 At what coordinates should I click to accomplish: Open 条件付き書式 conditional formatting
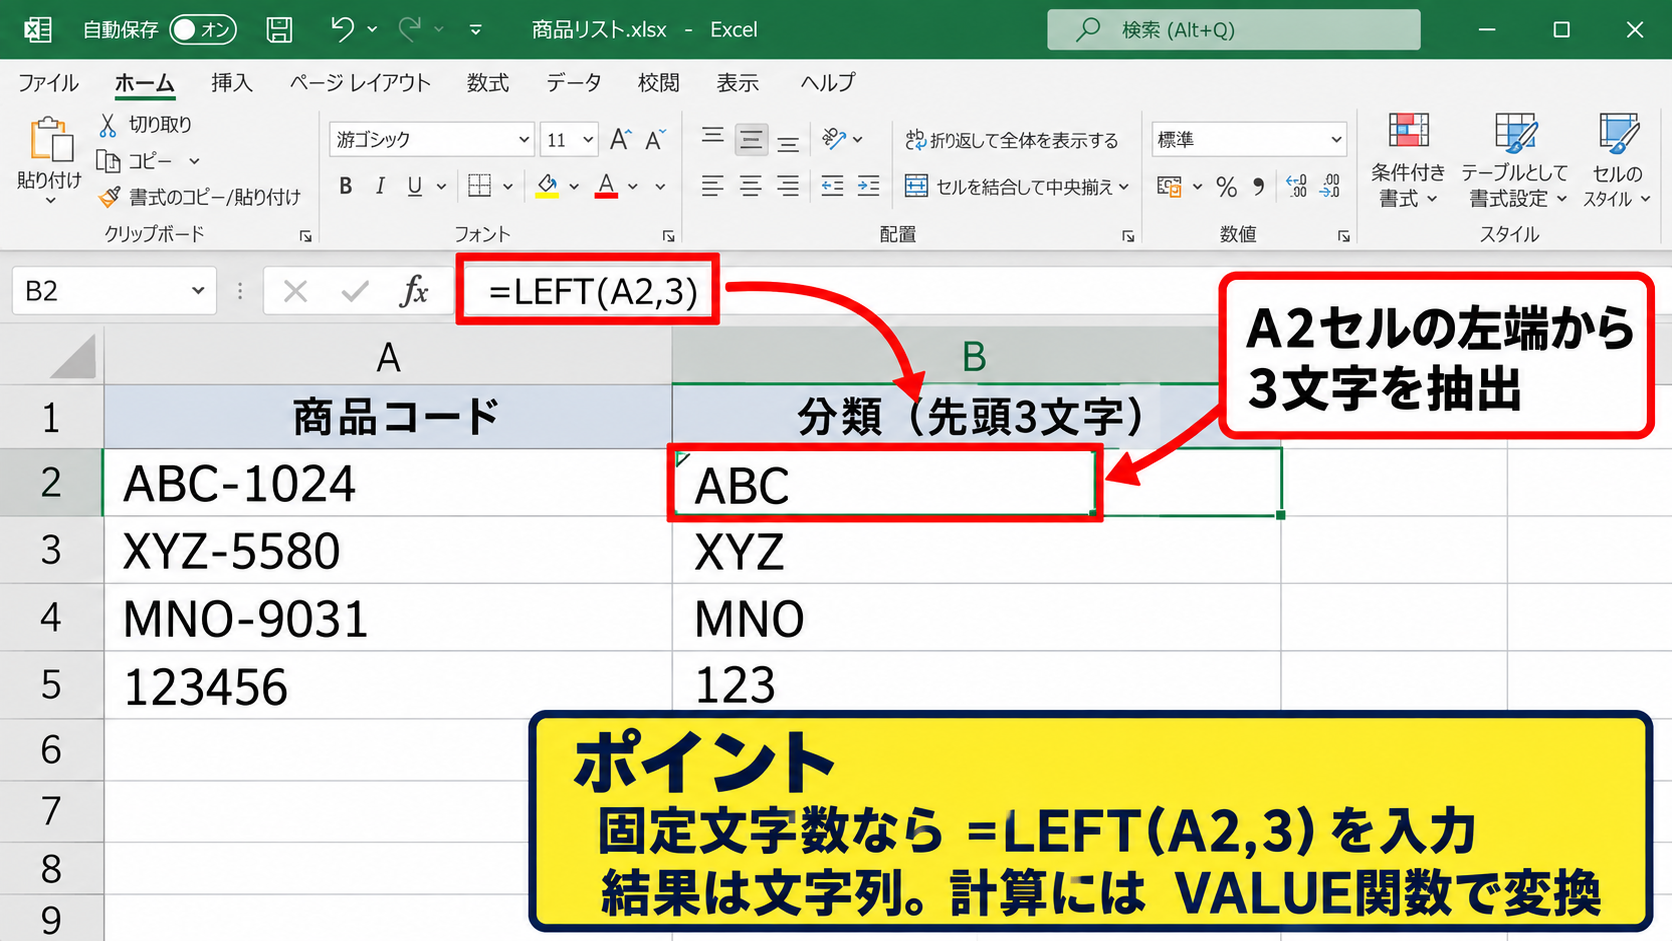pyautogui.click(x=1408, y=160)
